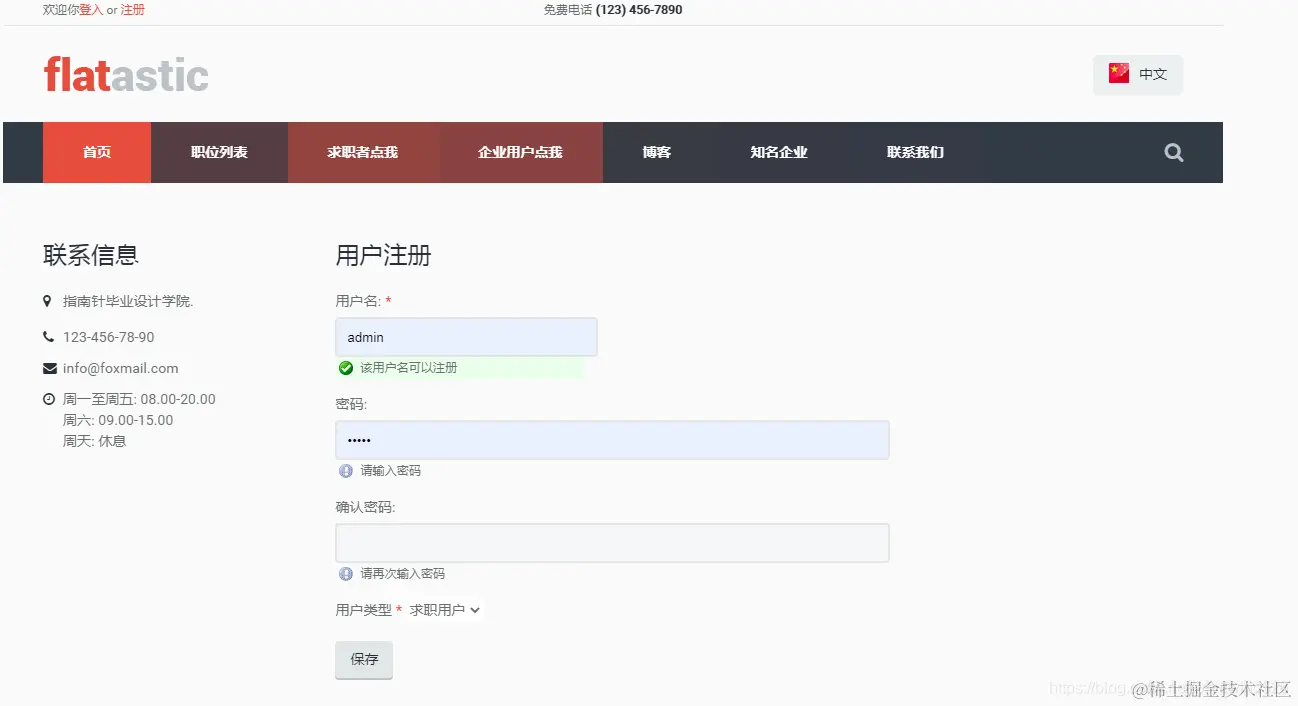Image resolution: width=1298 pixels, height=706 pixels.
Task: Focus the 密码 password field
Action: (x=612, y=440)
